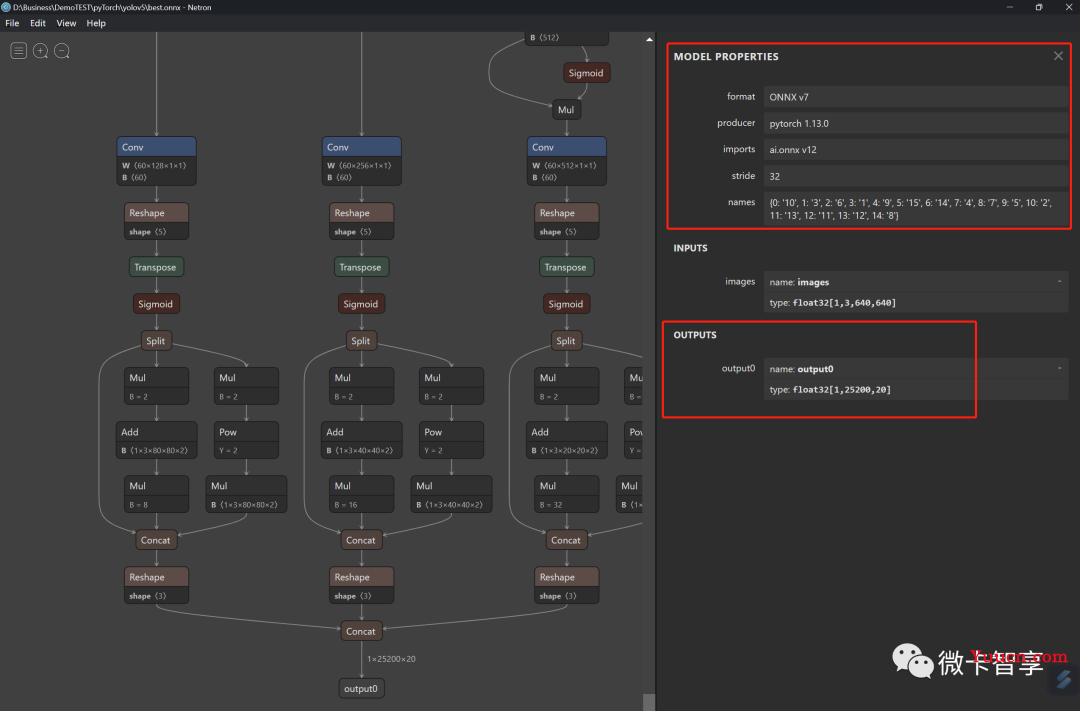
Task: Click the names field with class dictionary
Action: pos(916,209)
